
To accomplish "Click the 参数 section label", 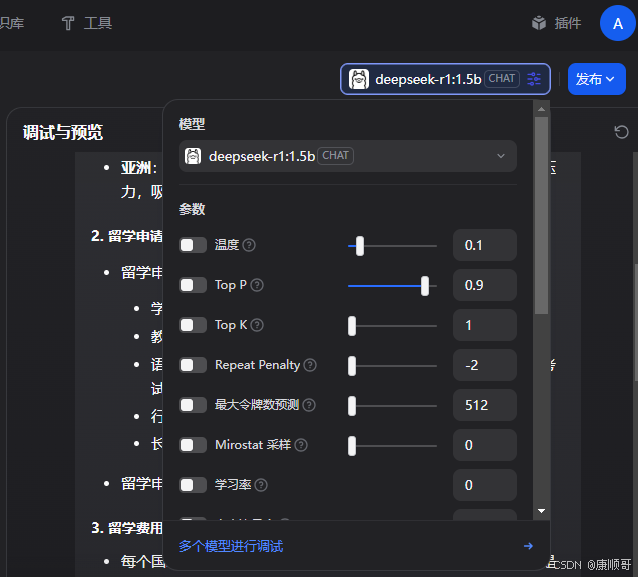I will tap(192, 209).
